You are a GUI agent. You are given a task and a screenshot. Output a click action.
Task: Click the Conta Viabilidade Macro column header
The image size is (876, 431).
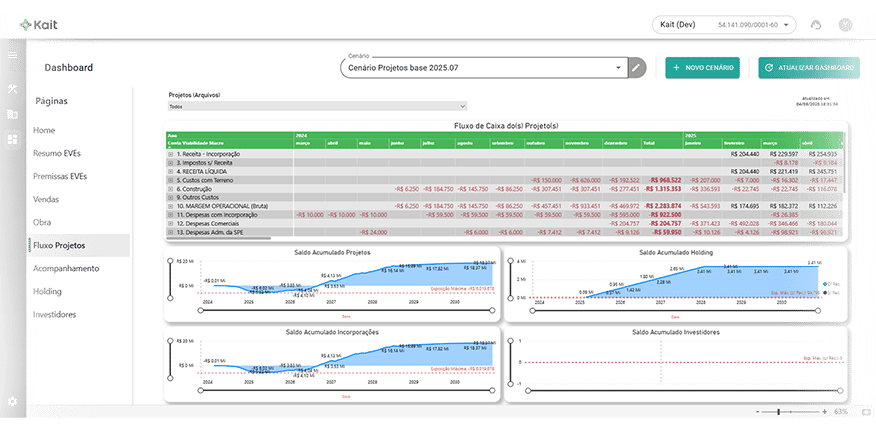tap(230, 143)
